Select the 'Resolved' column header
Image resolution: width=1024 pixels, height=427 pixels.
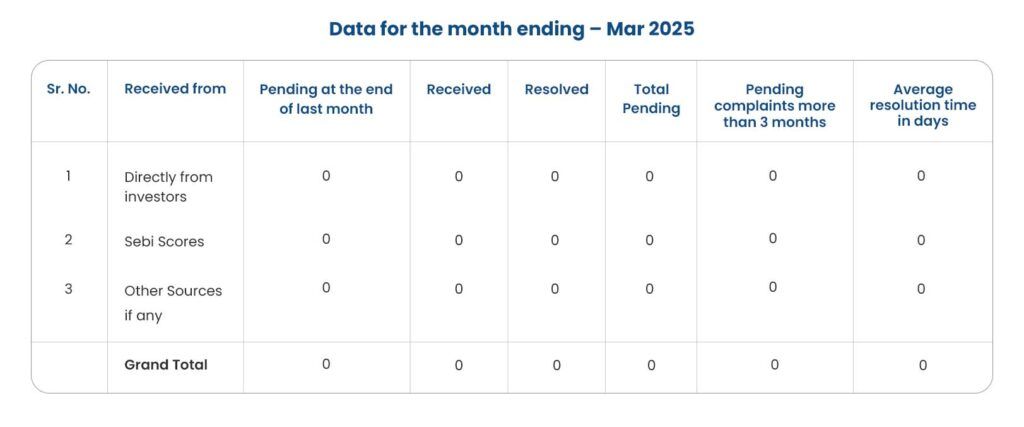[x=556, y=89]
